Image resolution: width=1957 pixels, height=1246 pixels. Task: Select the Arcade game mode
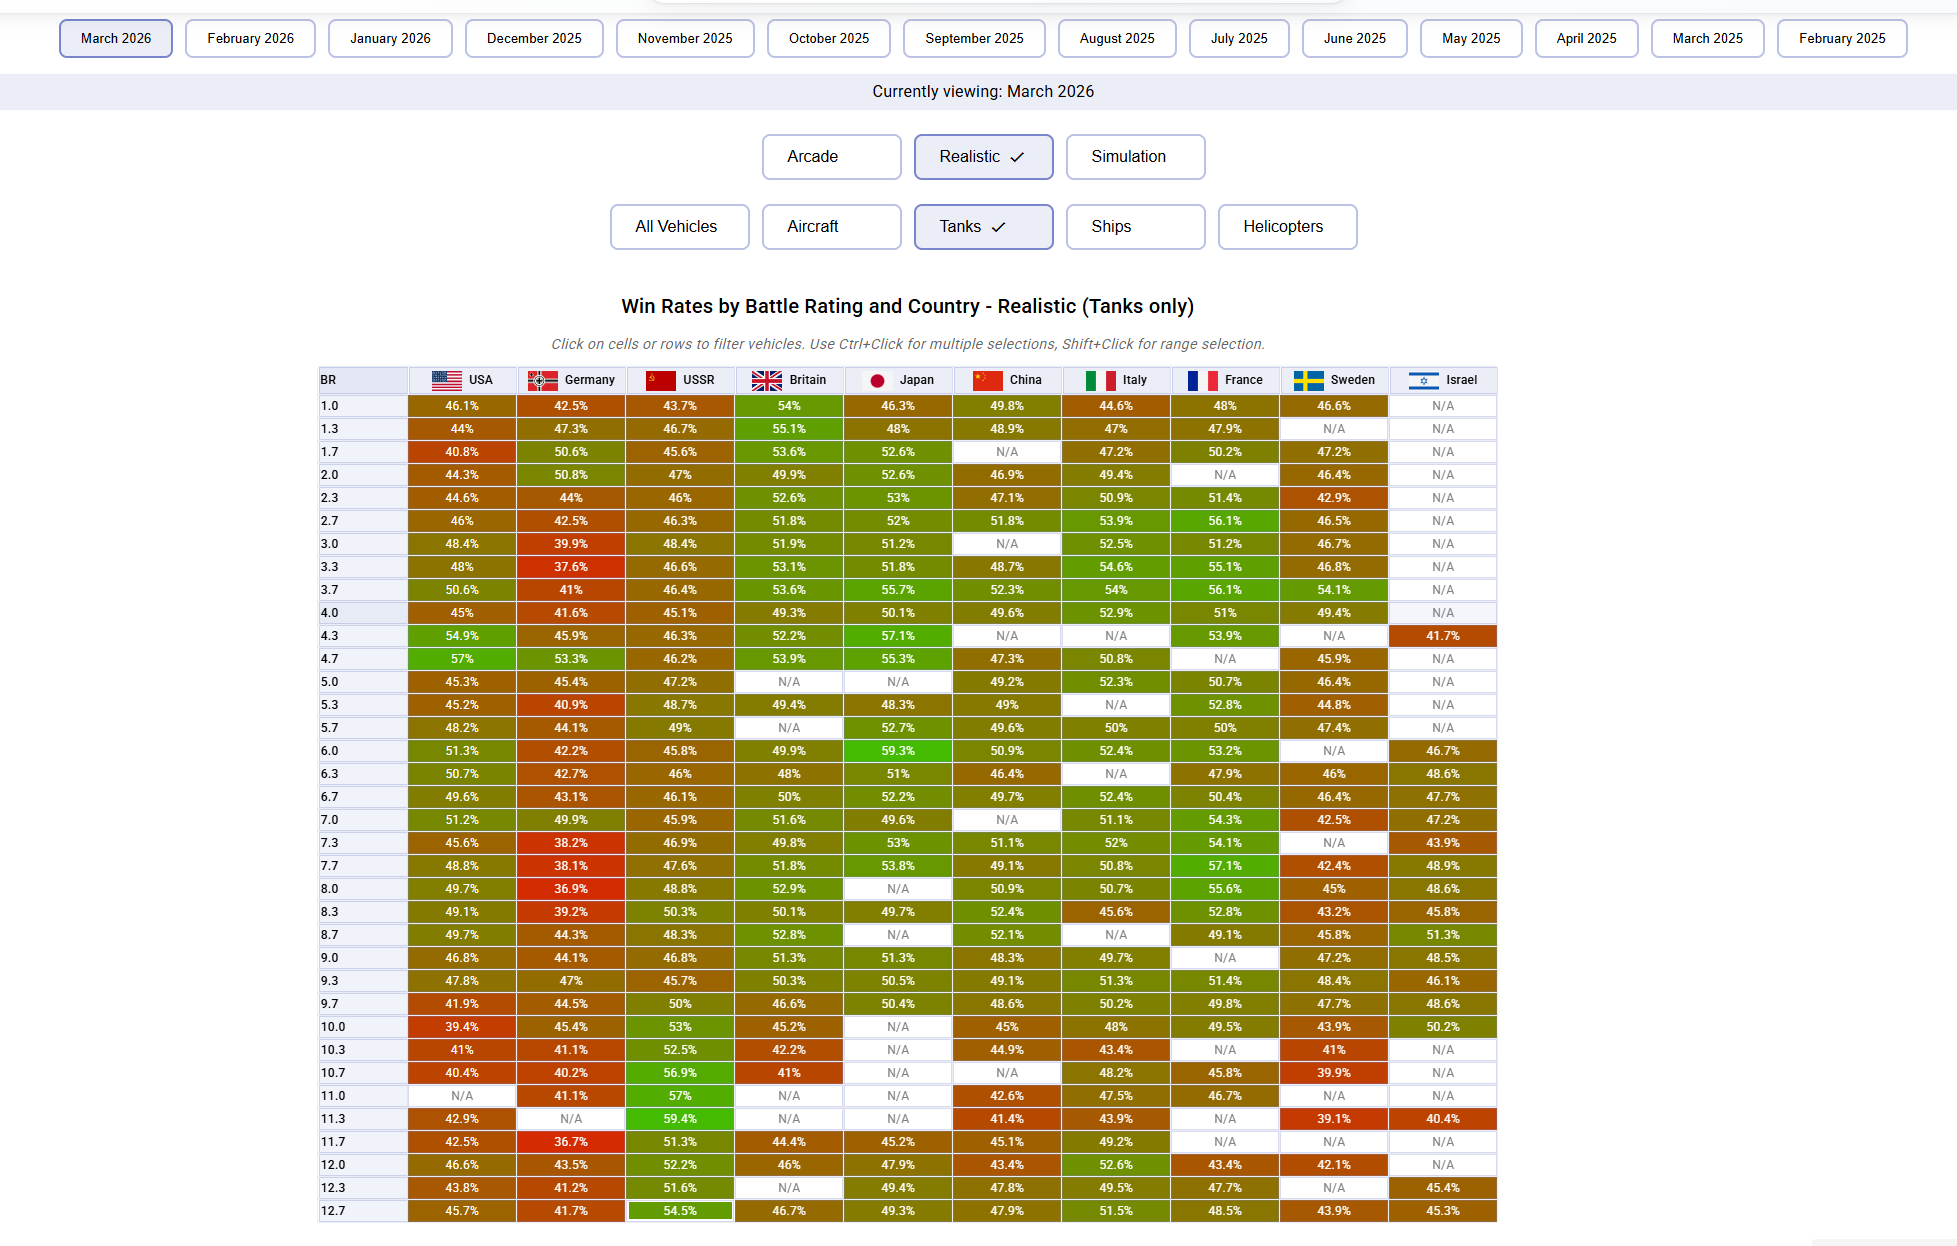click(x=831, y=157)
